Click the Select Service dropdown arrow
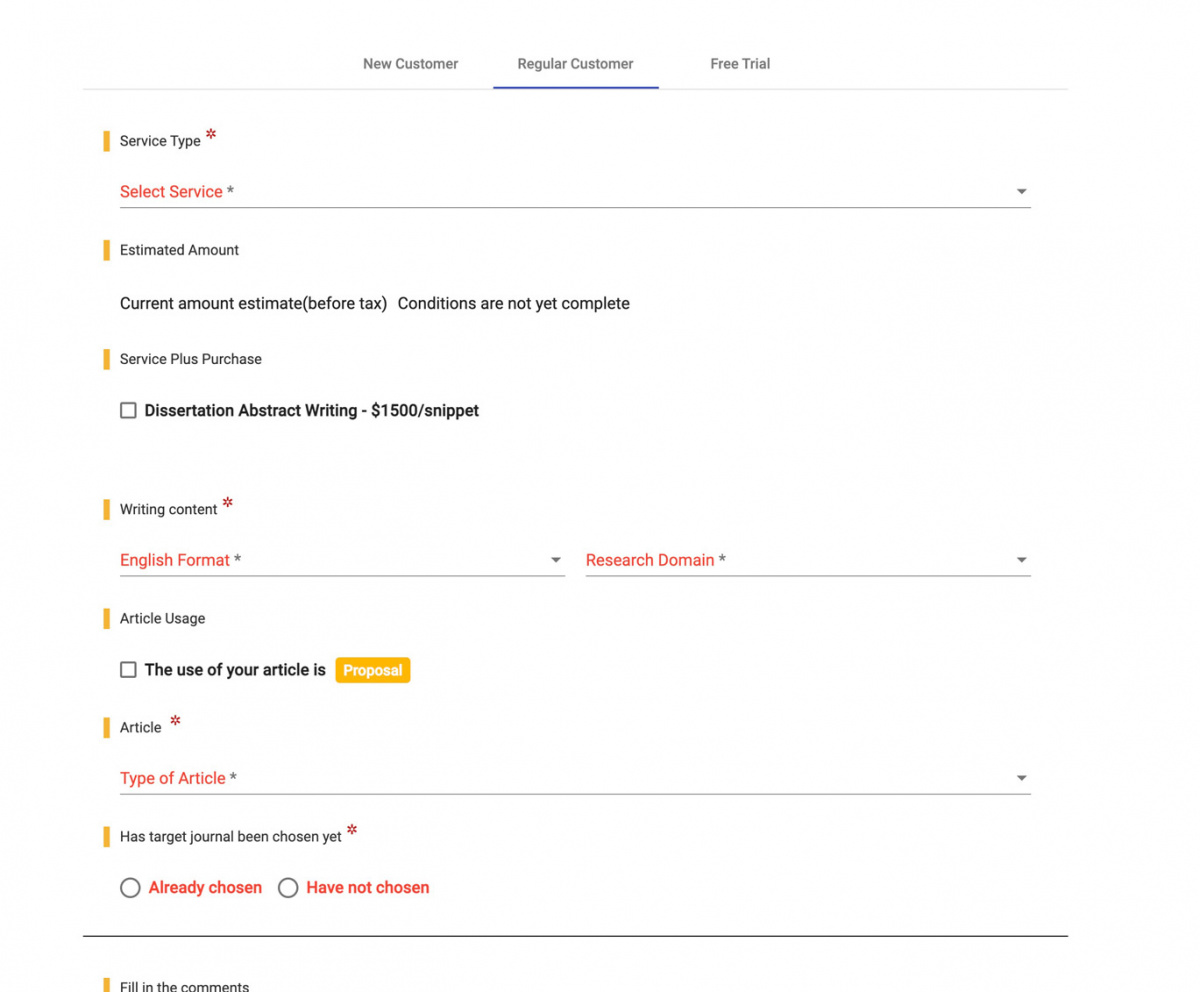The width and height of the screenshot is (1200, 992). [1021, 192]
